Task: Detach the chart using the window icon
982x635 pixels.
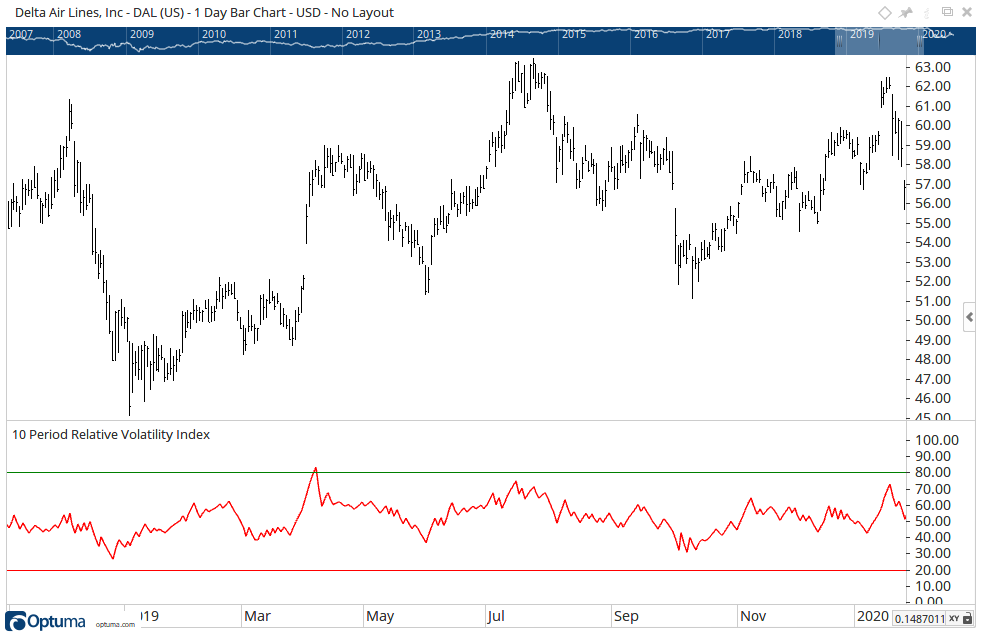Action: 948,12
